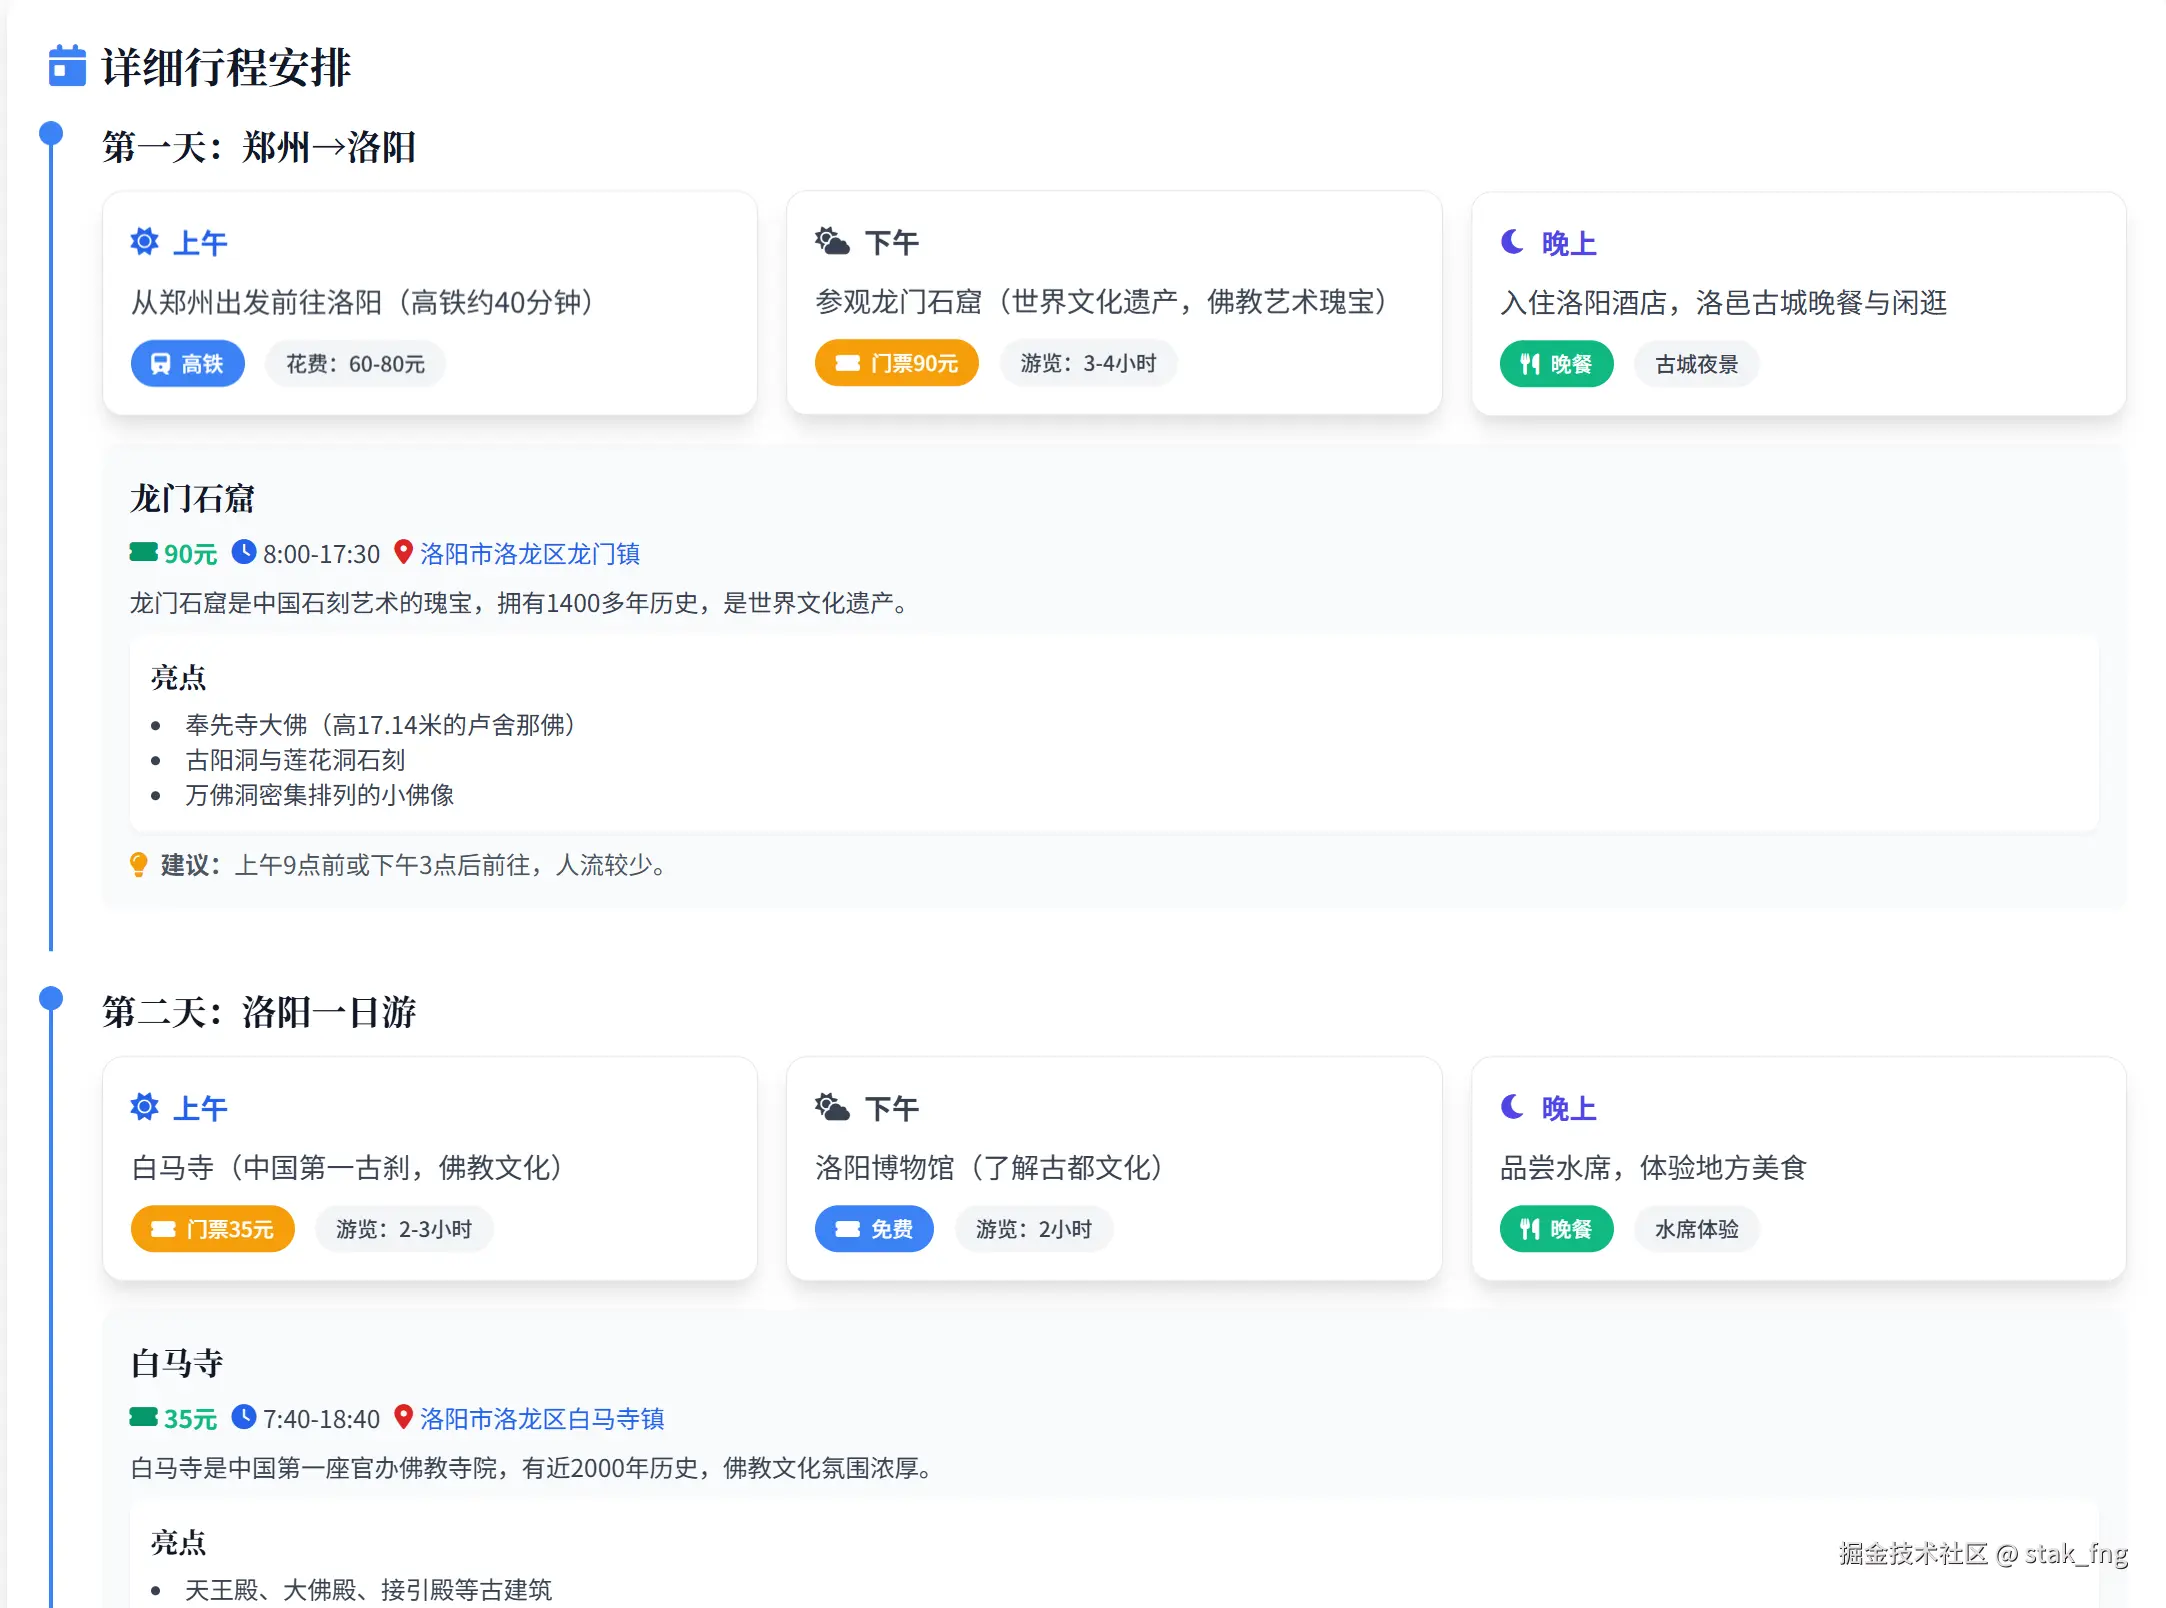This screenshot has width=2166, height=1608.
Task: Click the green ticket icon beside 90元
Action: (x=143, y=552)
